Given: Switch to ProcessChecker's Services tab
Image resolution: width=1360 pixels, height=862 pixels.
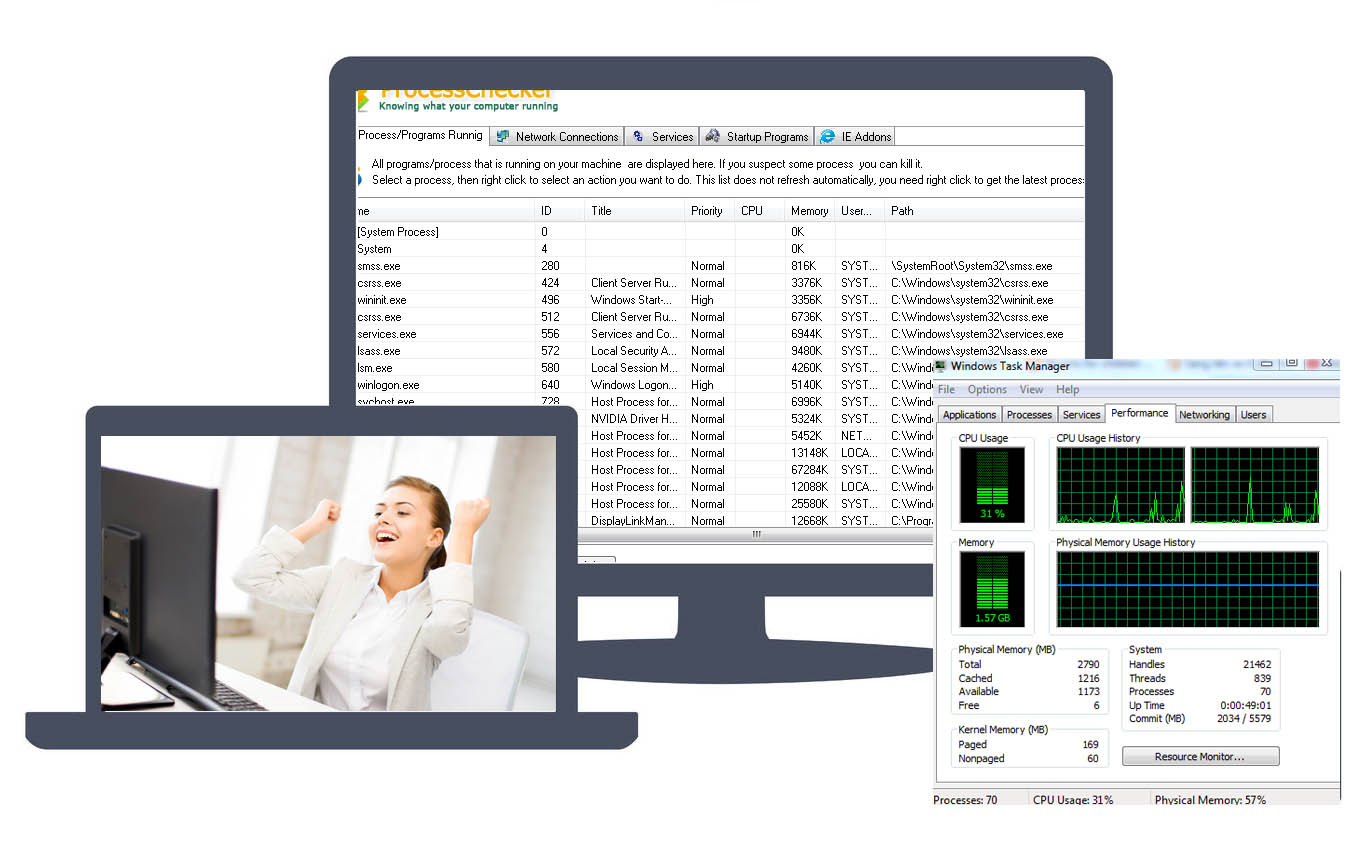Looking at the screenshot, I should click(x=662, y=136).
